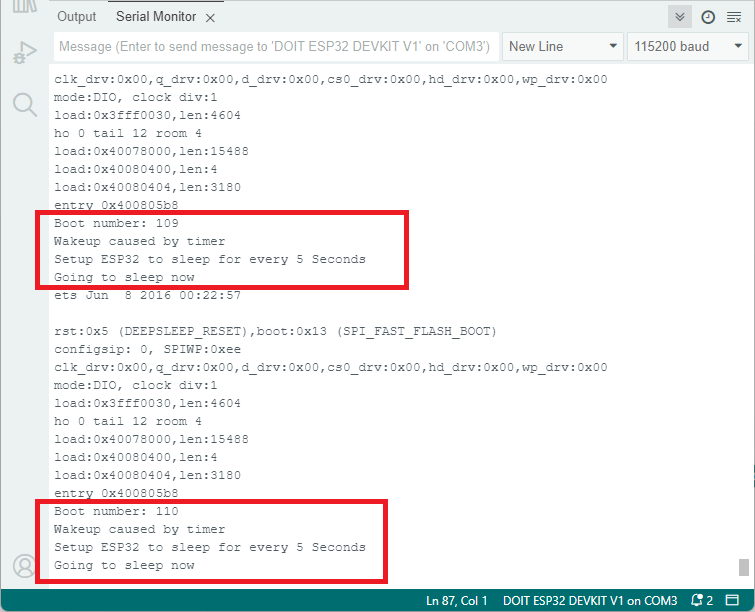The height and width of the screenshot is (612, 755).
Task: Click the serial output vertical scrollbar thumb
Action: [743, 567]
